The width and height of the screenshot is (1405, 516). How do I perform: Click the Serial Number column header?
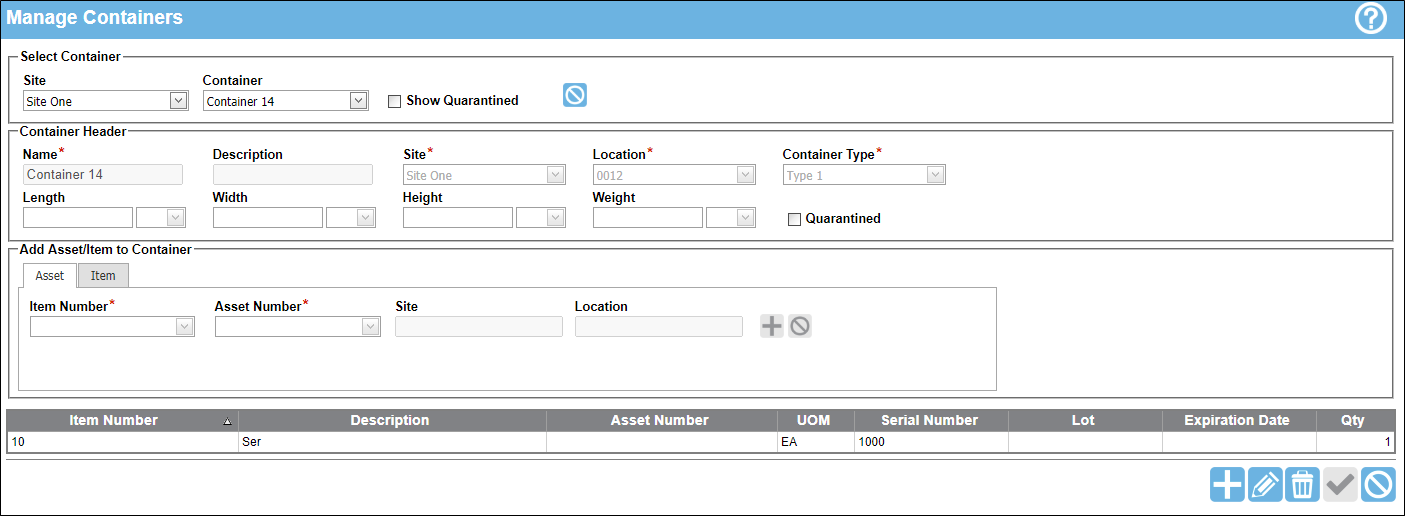tap(930, 420)
